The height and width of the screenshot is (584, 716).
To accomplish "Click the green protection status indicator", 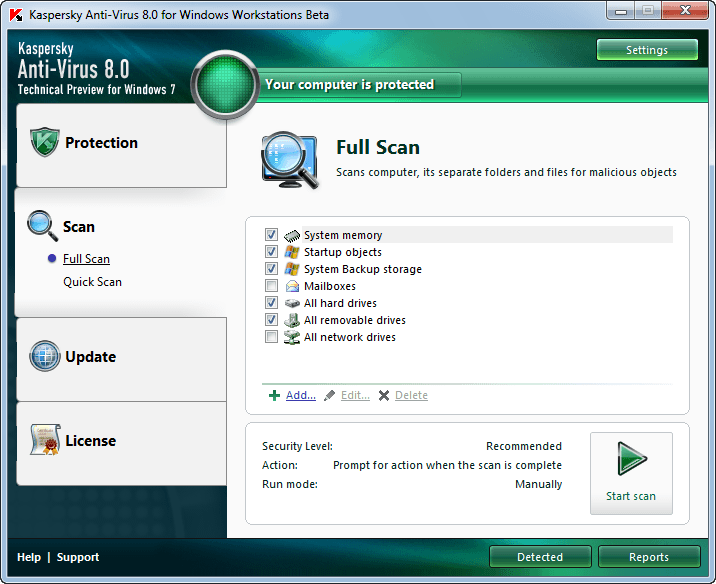I will 225,84.
